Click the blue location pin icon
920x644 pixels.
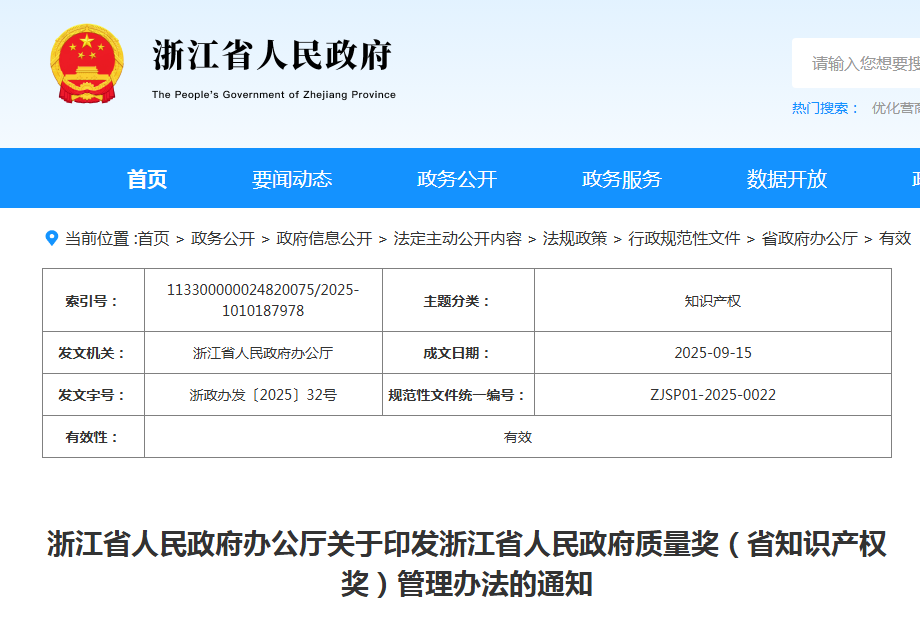coord(52,238)
